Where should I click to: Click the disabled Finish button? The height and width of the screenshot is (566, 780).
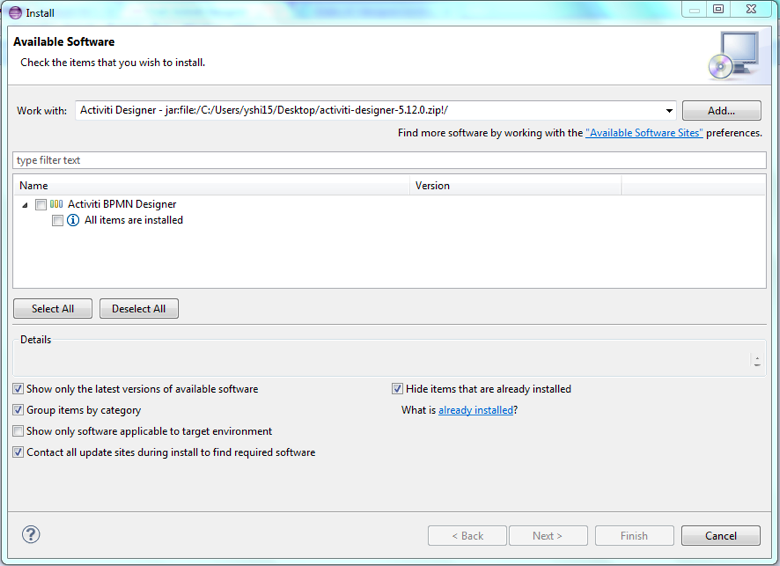[x=634, y=536]
